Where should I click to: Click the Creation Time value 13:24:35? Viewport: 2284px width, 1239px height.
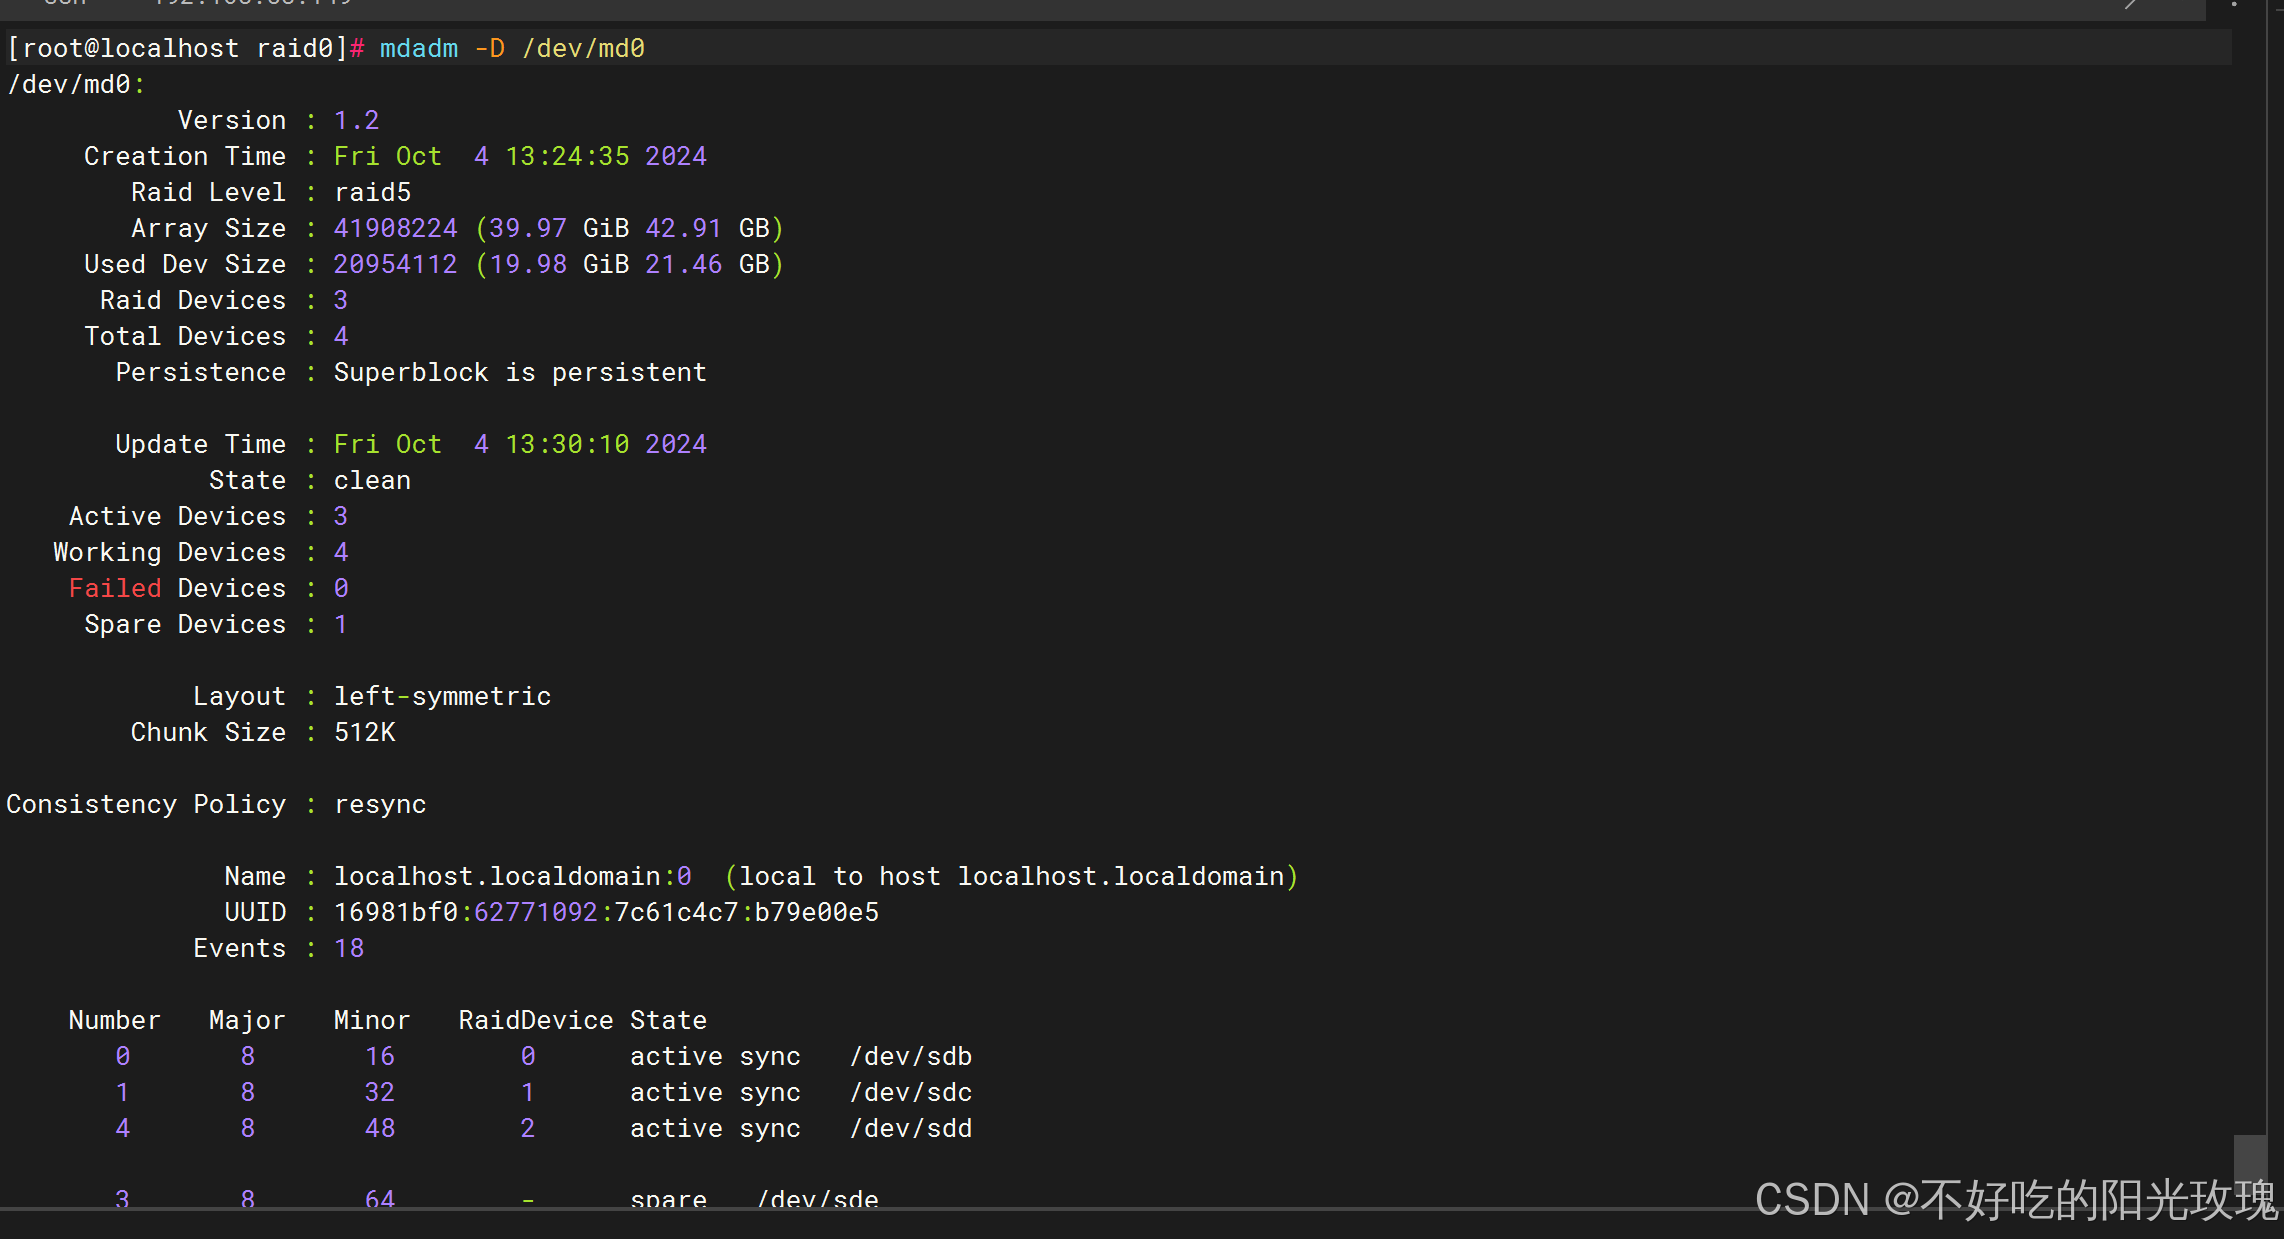pyautogui.click(x=567, y=156)
